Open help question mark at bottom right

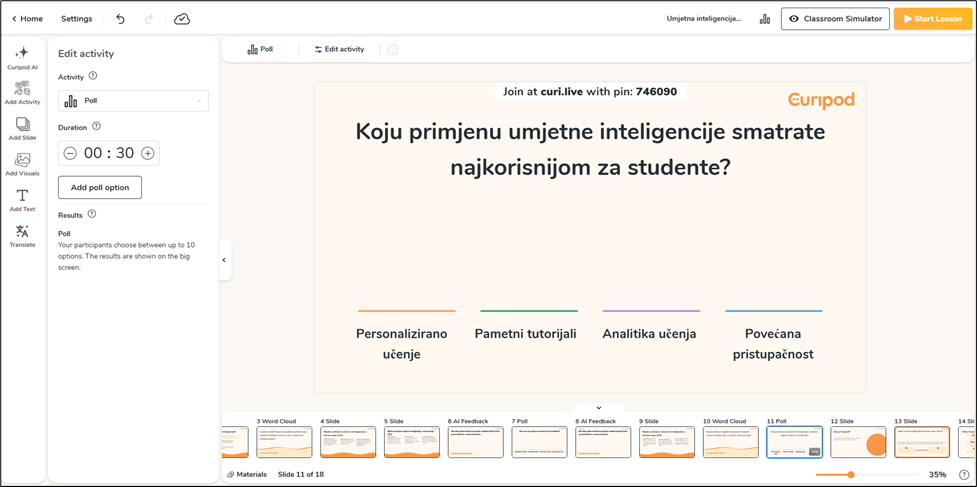click(x=963, y=475)
